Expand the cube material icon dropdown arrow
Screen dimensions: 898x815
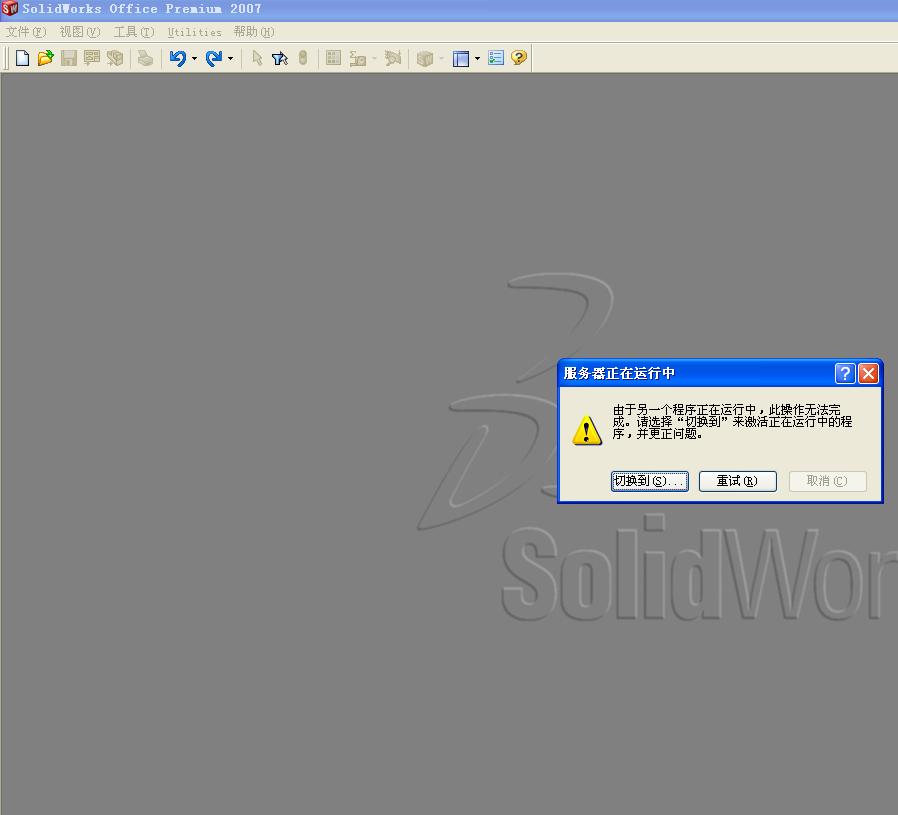pos(441,58)
